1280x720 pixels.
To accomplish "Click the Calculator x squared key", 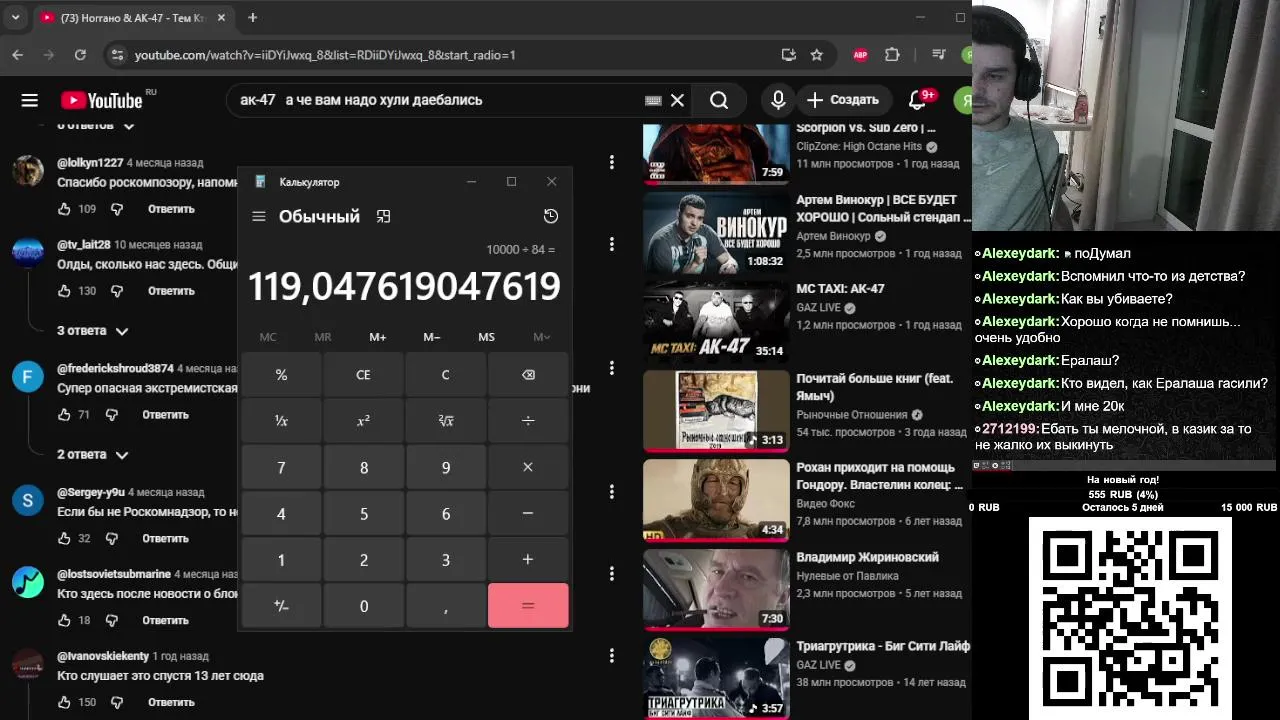I will point(363,421).
